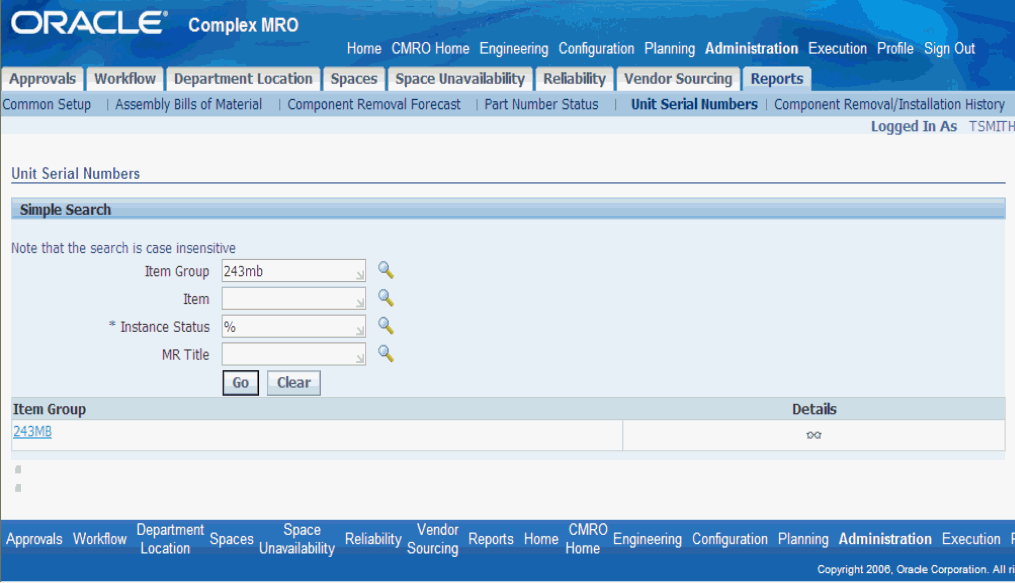Click footer Spaces link

tap(231, 538)
